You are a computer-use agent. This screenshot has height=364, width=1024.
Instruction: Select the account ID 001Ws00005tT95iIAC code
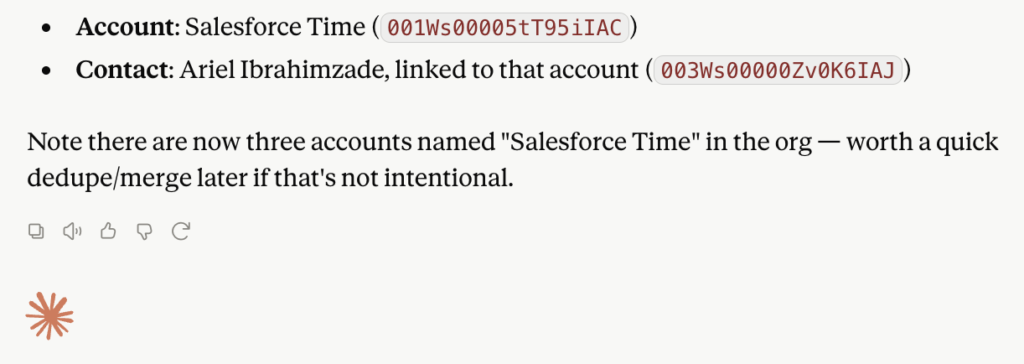point(505,27)
